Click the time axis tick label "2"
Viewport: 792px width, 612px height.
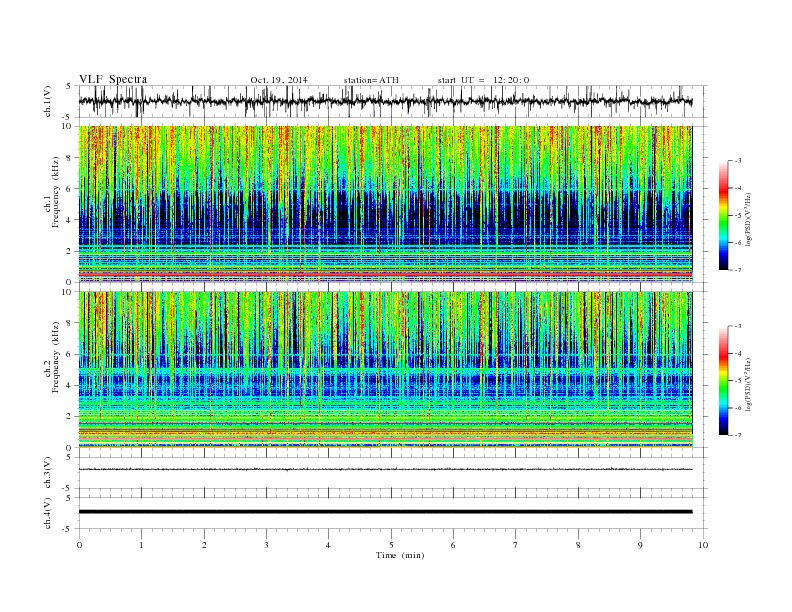tap(204, 545)
